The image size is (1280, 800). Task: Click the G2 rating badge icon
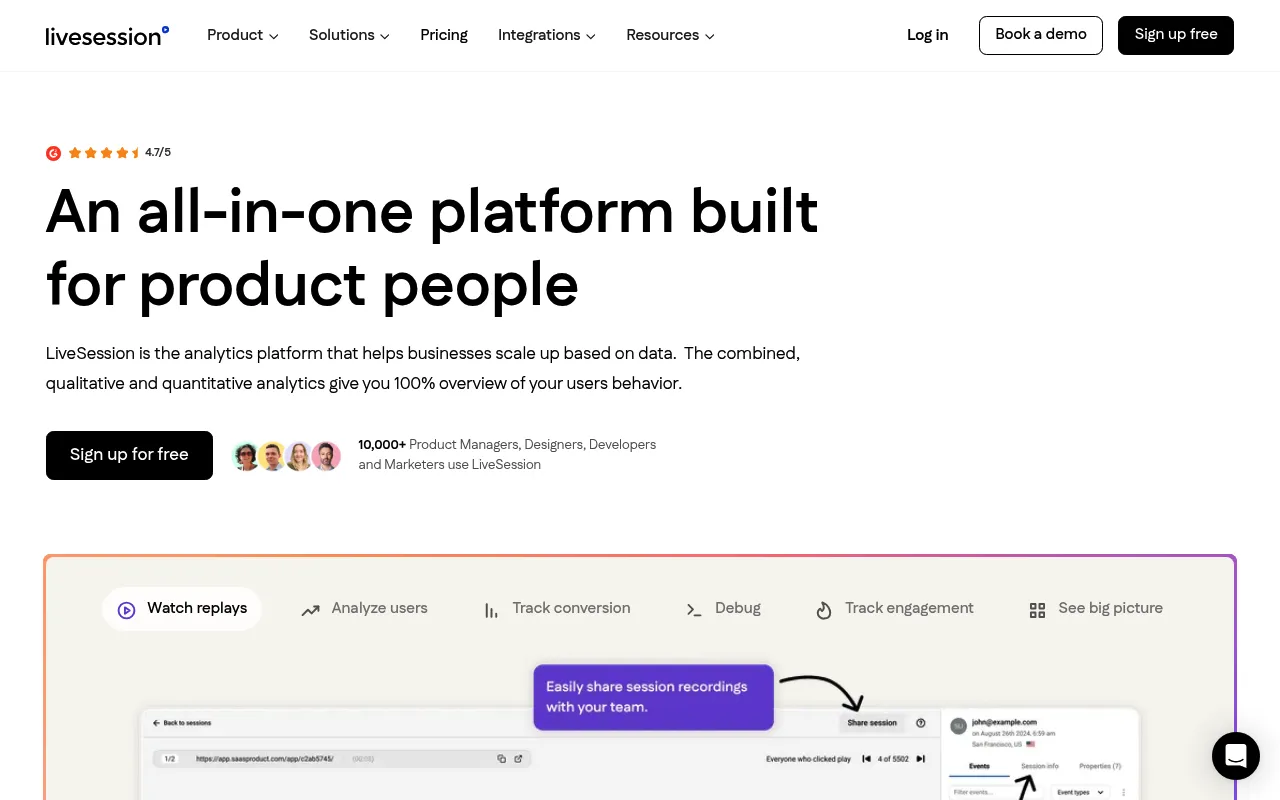coord(54,153)
